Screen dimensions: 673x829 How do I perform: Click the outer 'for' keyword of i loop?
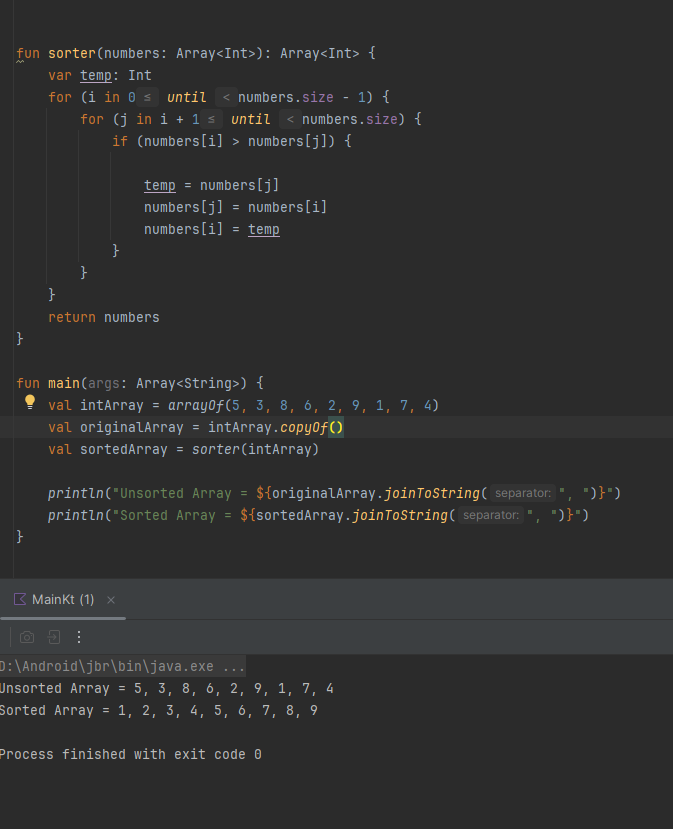pos(60,97)
